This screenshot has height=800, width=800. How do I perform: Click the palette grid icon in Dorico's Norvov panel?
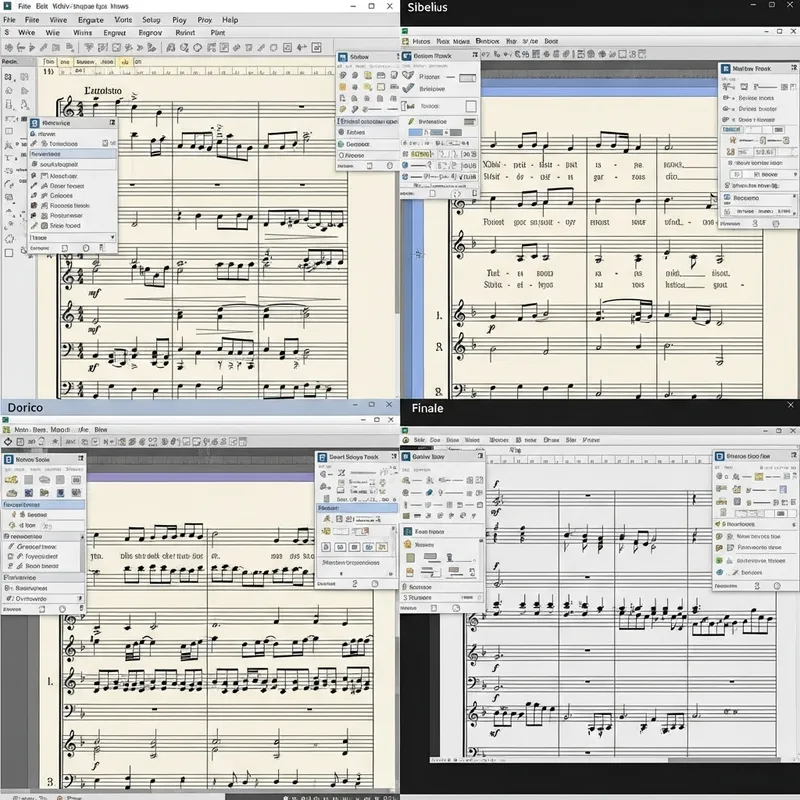(x=30, y=478)
